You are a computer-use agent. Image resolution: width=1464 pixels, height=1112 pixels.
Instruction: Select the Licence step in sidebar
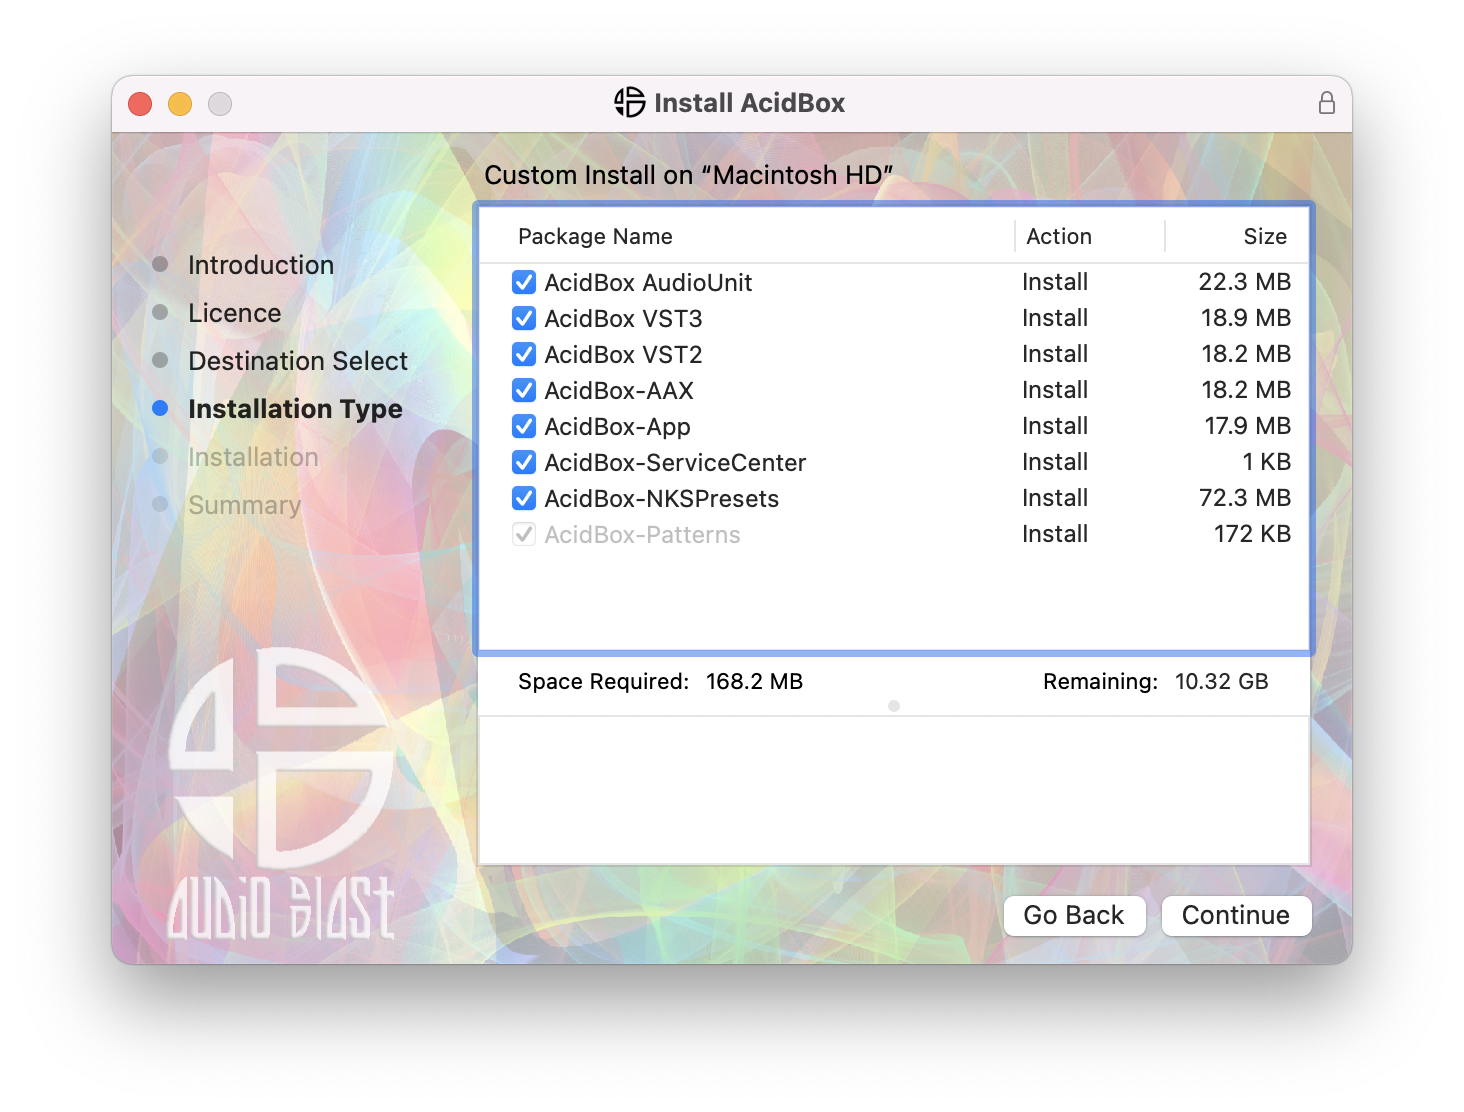[x=235, y=313]
